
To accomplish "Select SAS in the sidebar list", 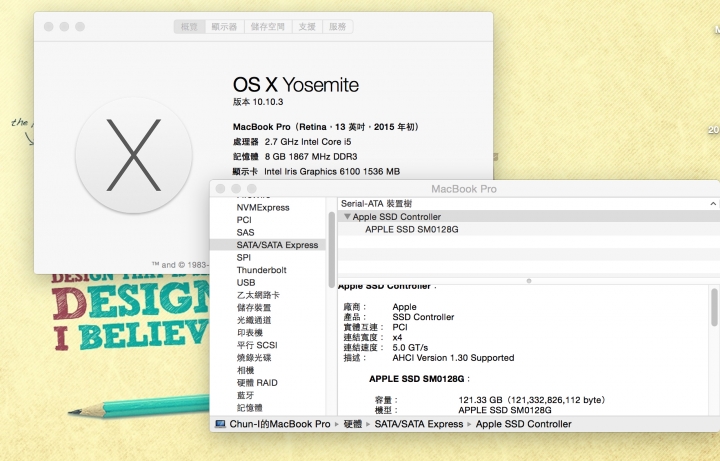I will (x=245, y=232).
